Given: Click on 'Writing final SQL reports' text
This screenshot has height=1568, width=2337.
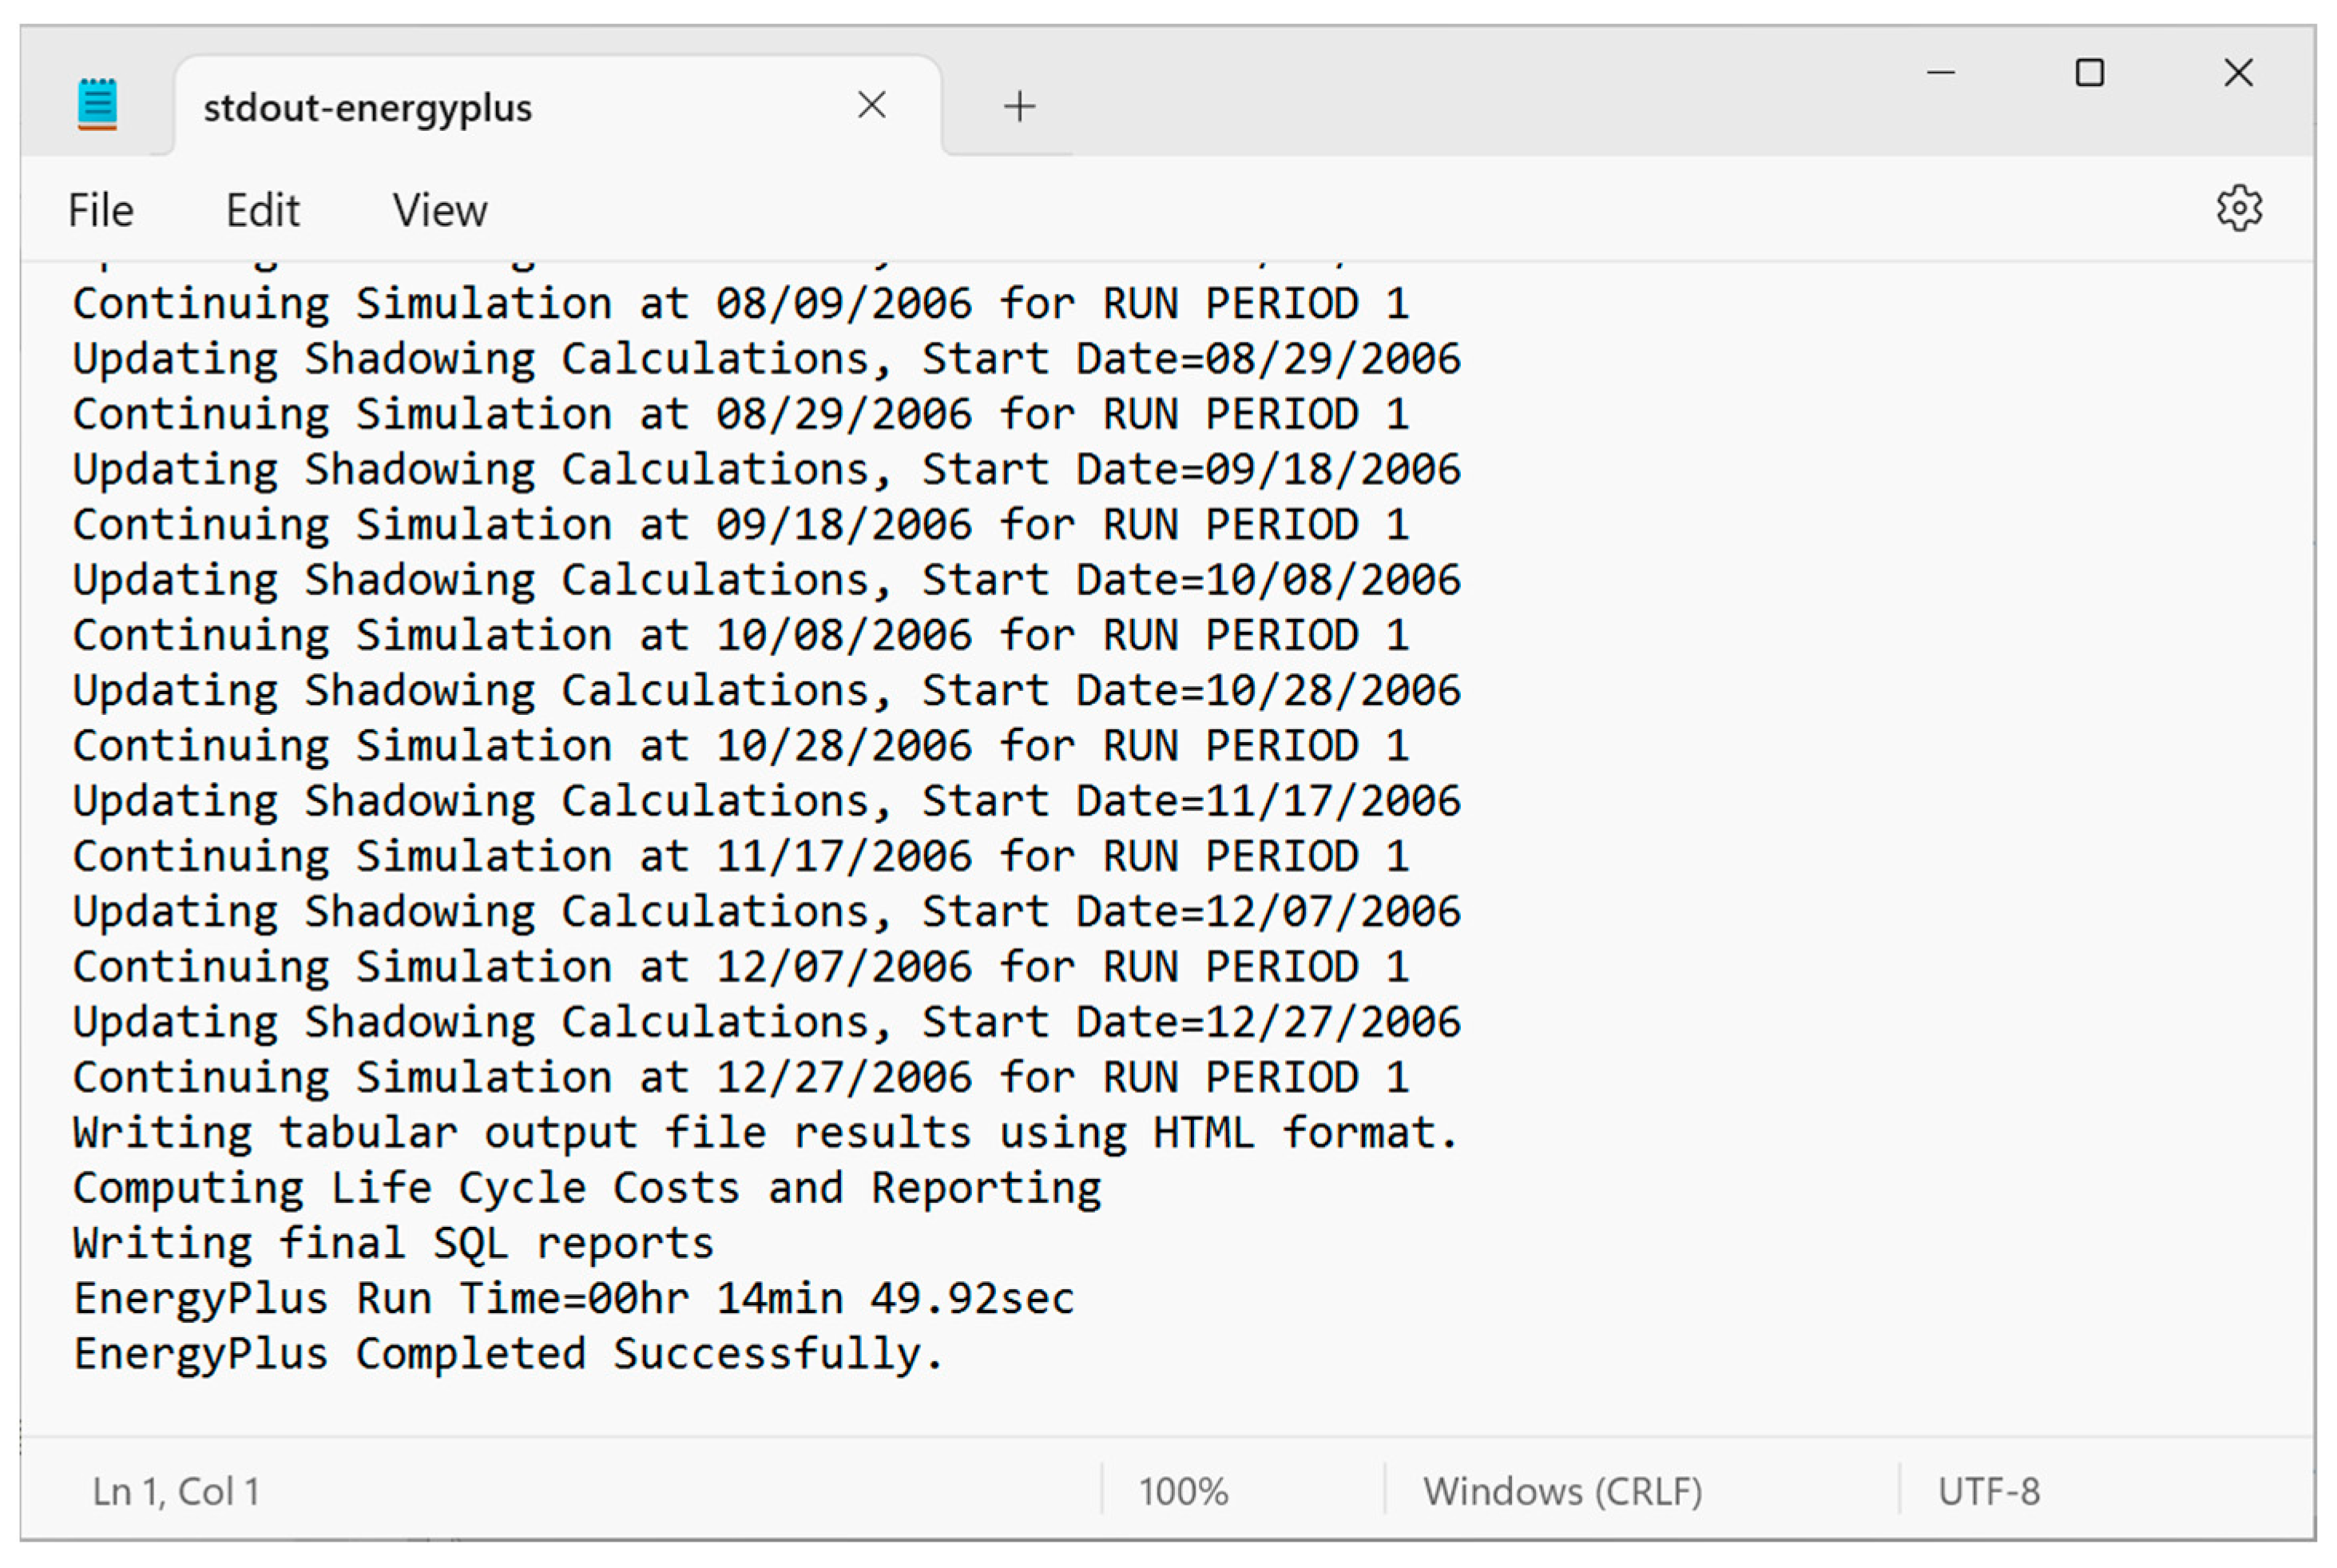Looking at the screenshot, I should tap(393, 1243).
